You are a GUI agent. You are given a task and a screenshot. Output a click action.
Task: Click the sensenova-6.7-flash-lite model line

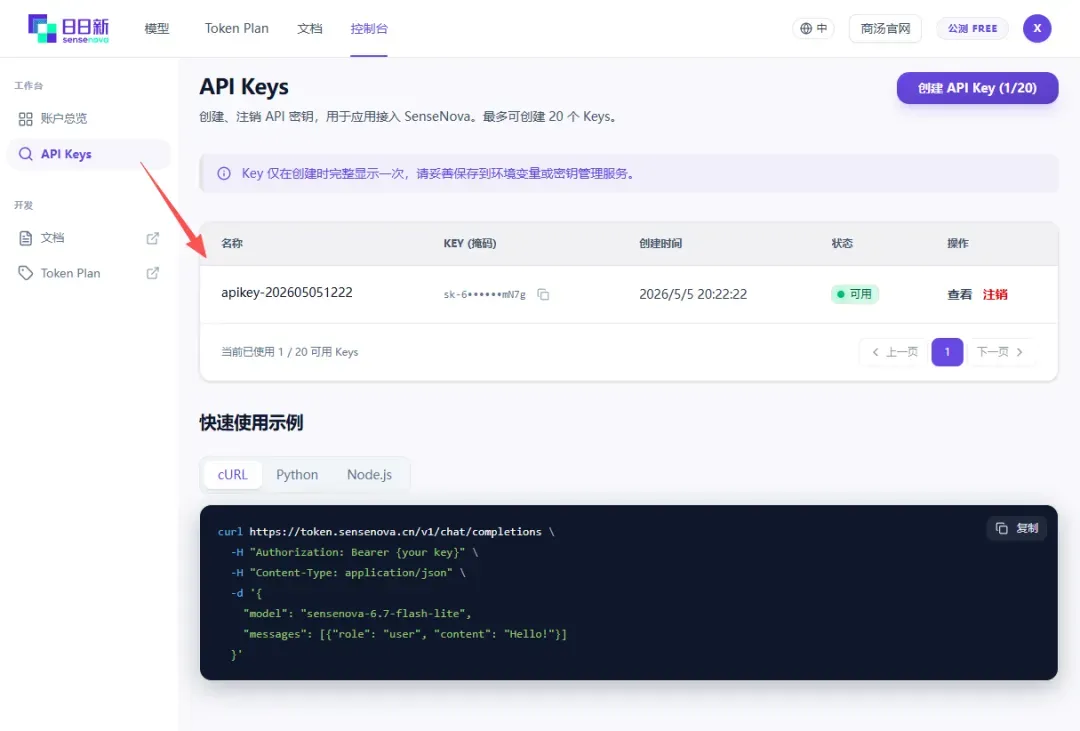tap(357, 613)
